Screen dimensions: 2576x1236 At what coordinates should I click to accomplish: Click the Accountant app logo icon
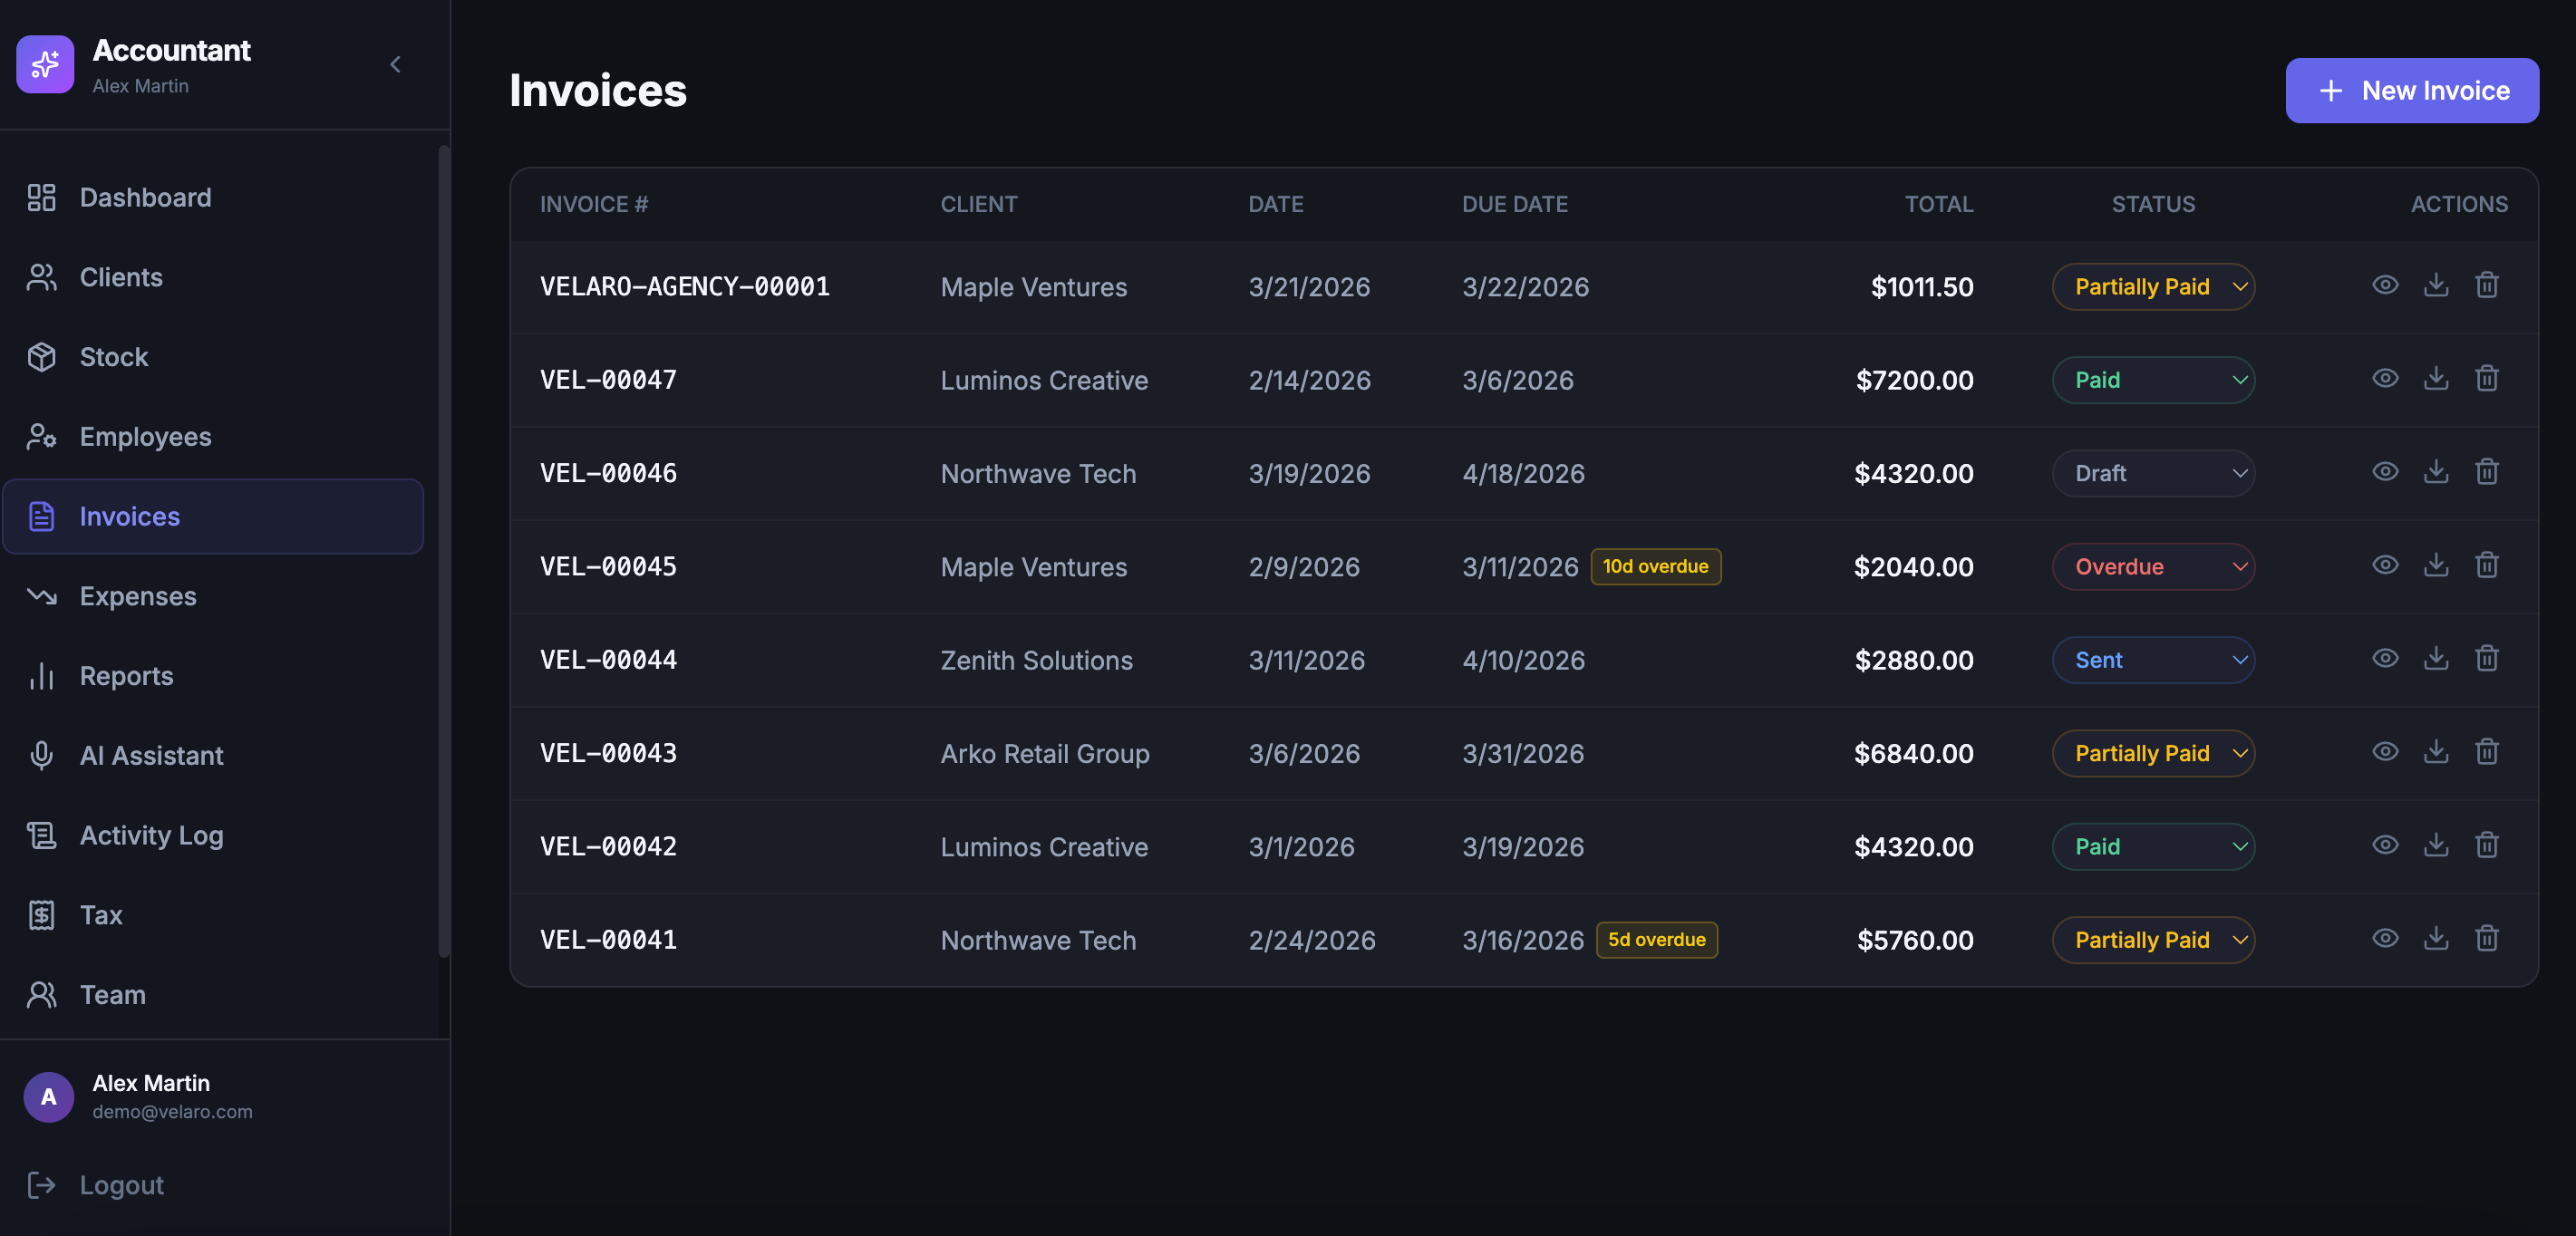click(45, 65)
